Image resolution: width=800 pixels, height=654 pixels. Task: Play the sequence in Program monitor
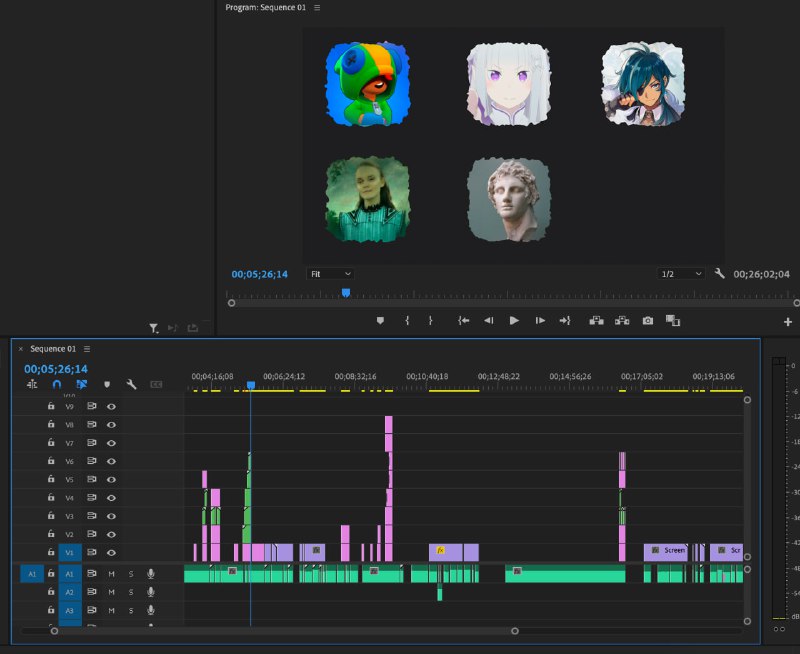[x=514, y=320]
